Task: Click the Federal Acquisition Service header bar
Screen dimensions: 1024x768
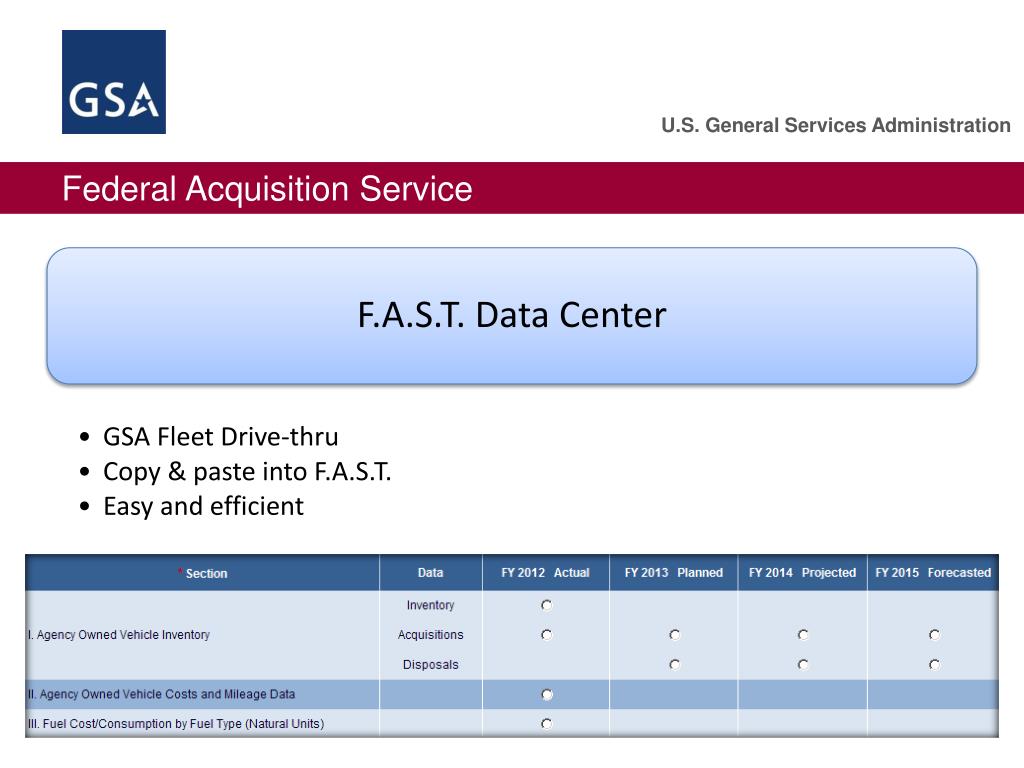Action: coord(512,188)
